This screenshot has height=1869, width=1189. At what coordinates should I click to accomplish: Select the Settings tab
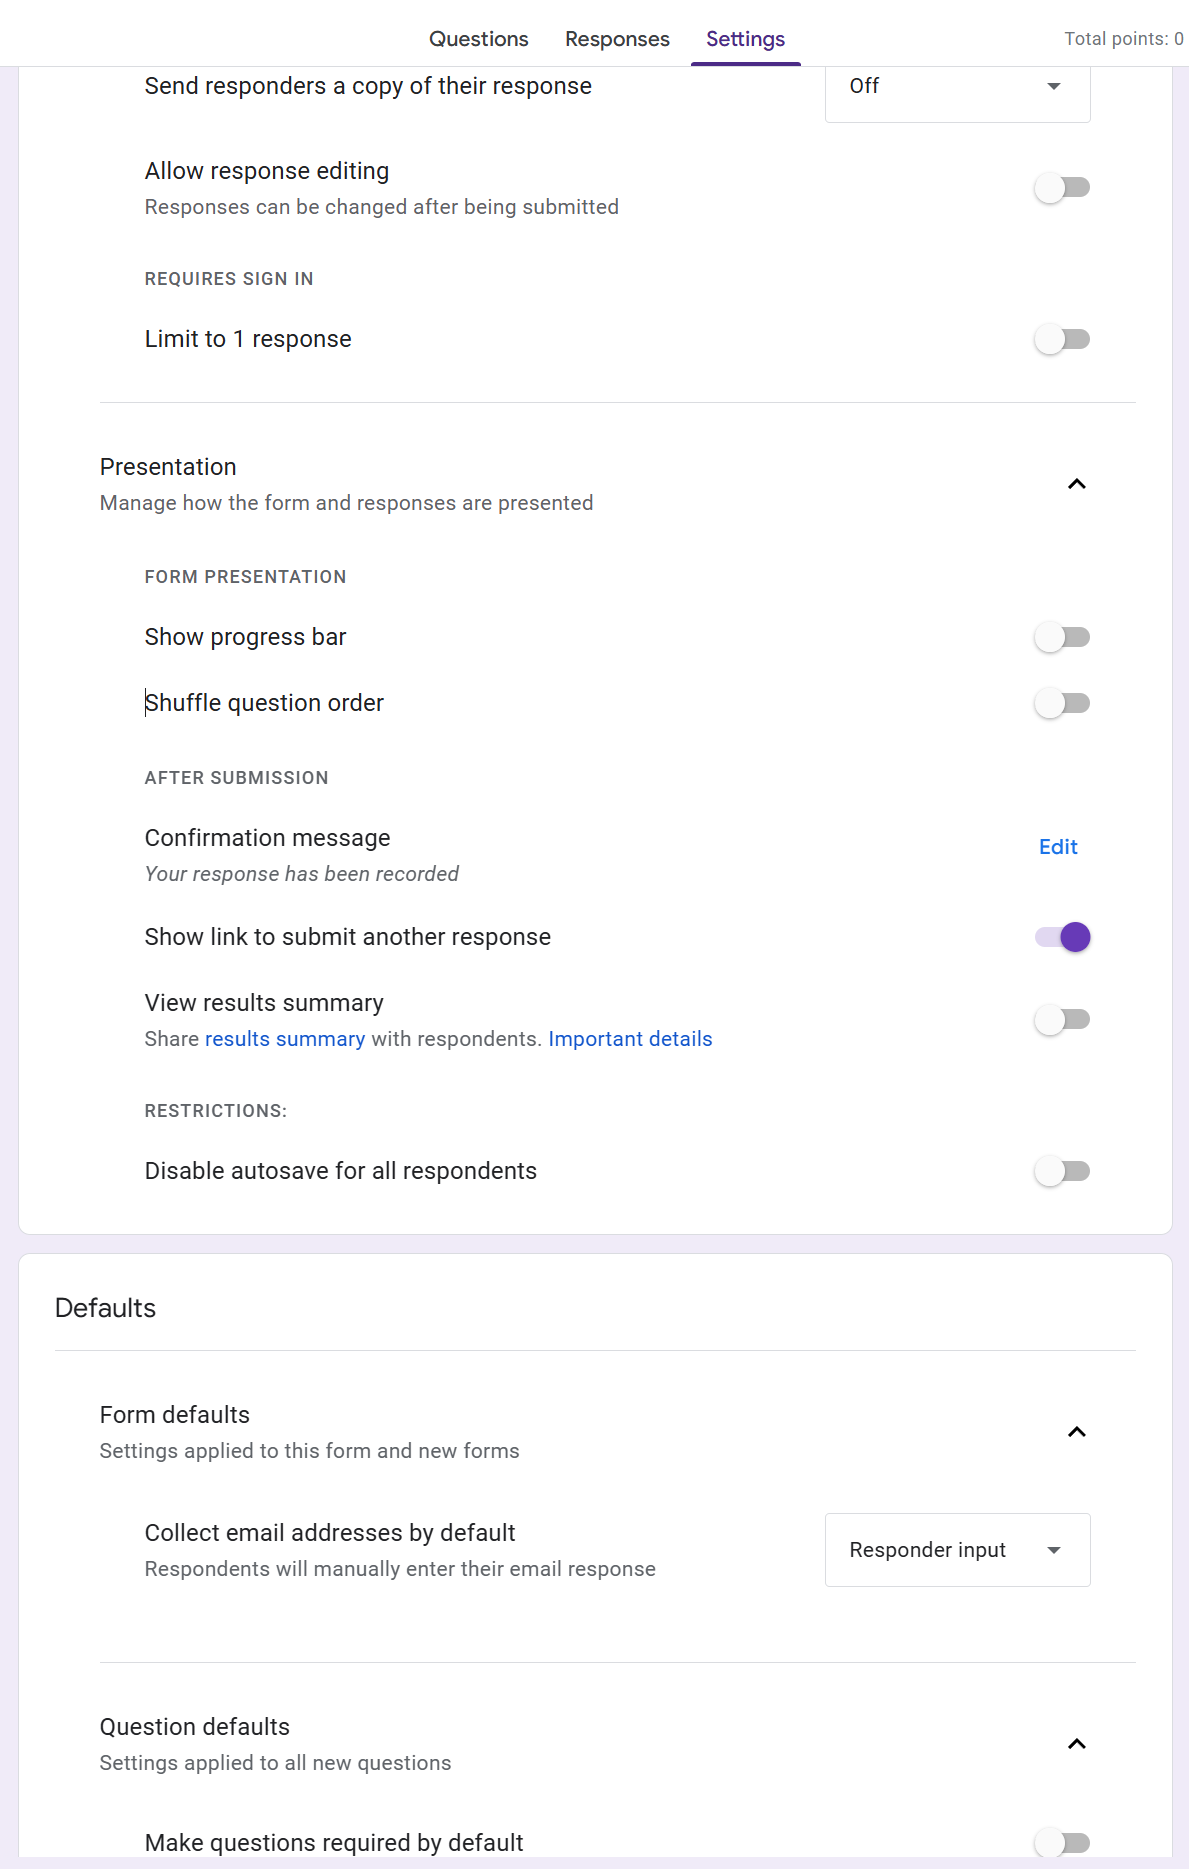click(745, 39)
